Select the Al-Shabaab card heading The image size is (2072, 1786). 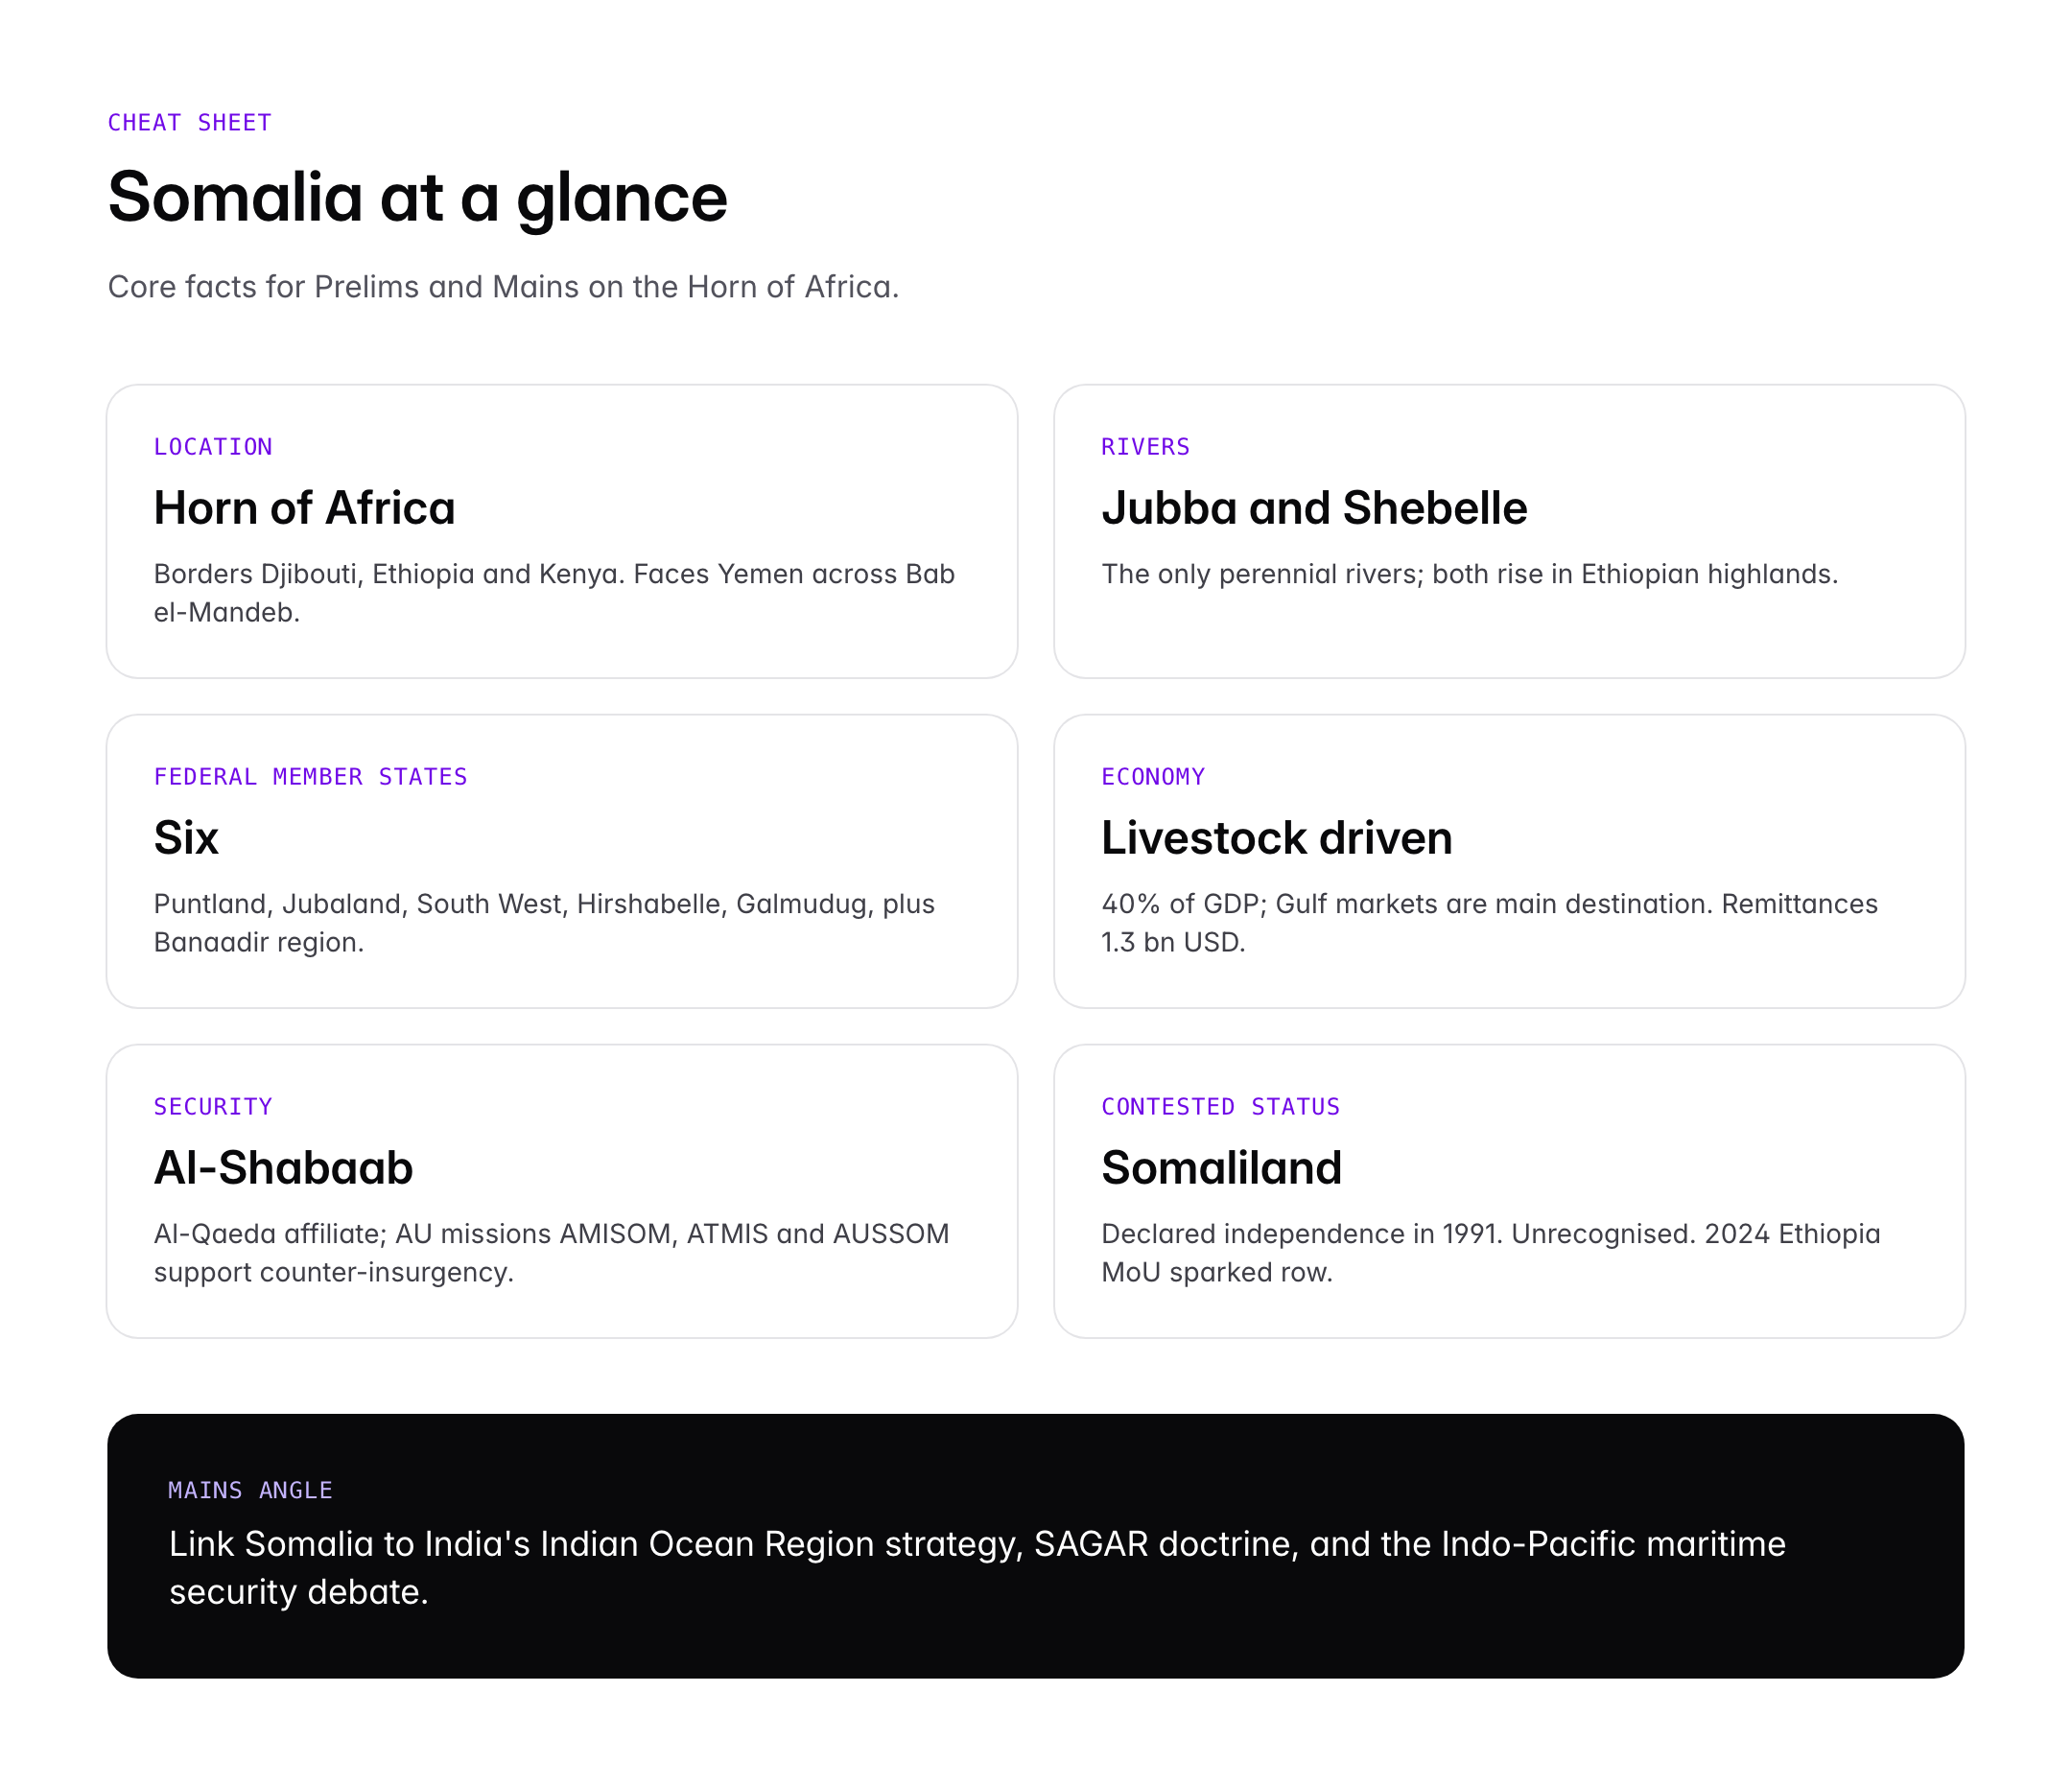[283, 1168]
